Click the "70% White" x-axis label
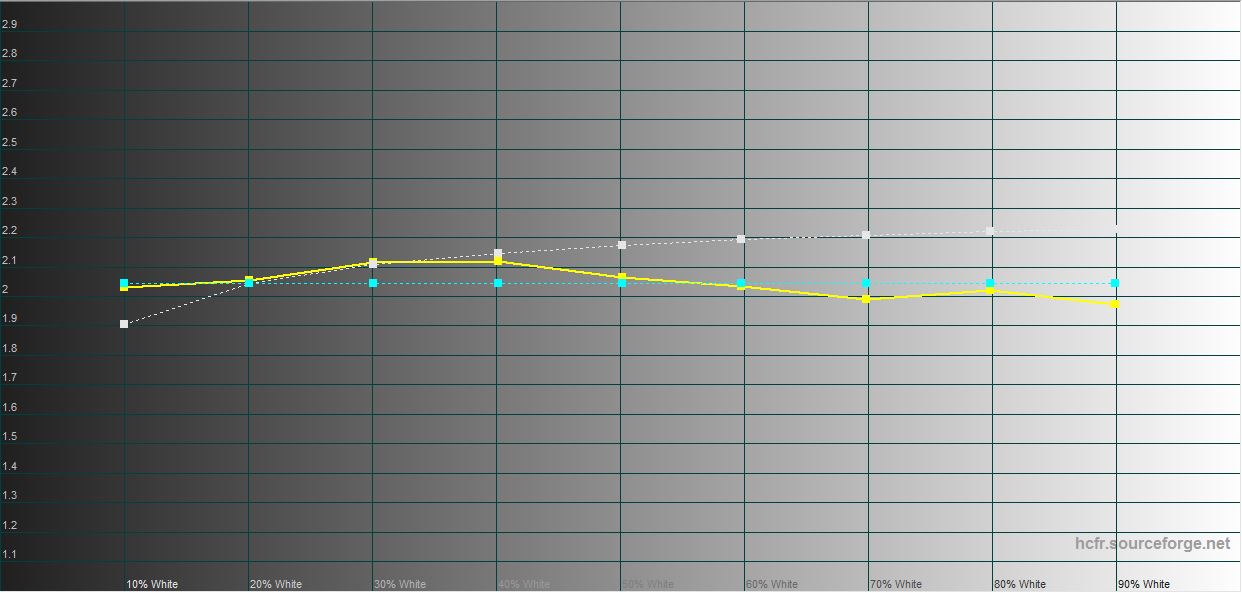The height and width of the screenshot is (593, 1242). 896,584
